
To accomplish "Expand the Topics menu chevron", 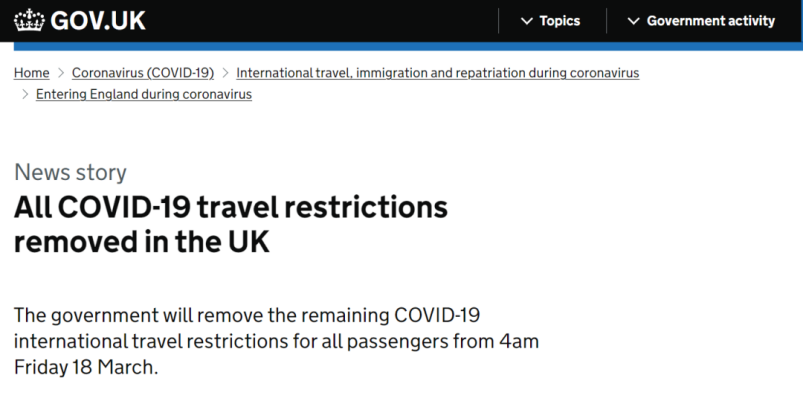I will click(x=526, y=21).
